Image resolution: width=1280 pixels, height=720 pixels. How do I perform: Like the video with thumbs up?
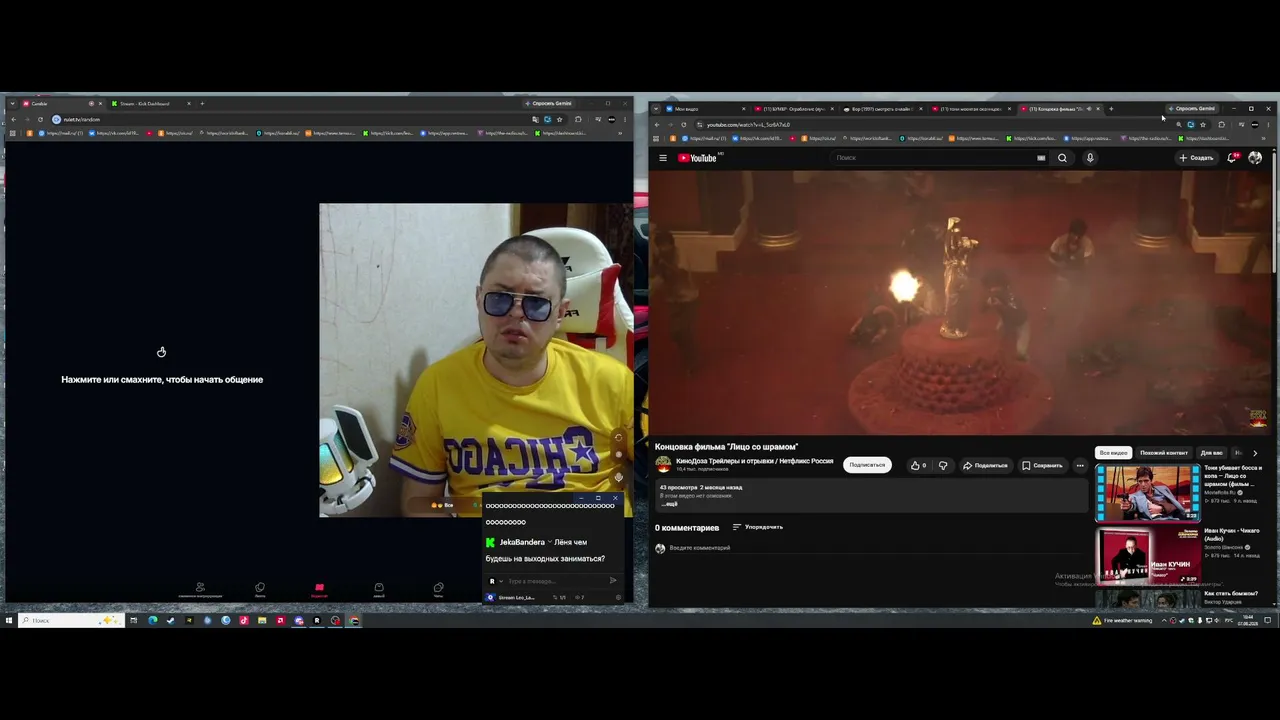pos(918,465)
